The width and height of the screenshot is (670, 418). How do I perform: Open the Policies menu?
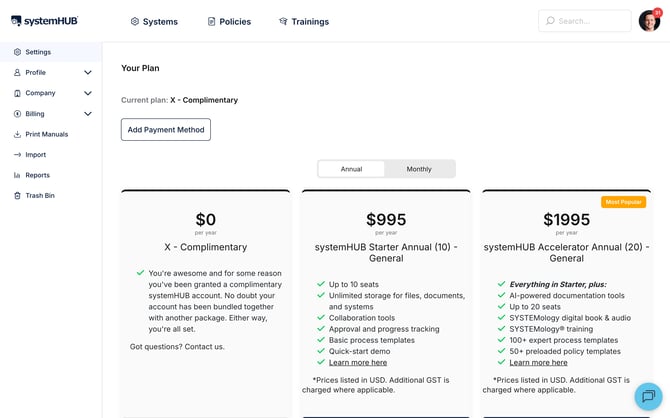[x=229, y=21]
